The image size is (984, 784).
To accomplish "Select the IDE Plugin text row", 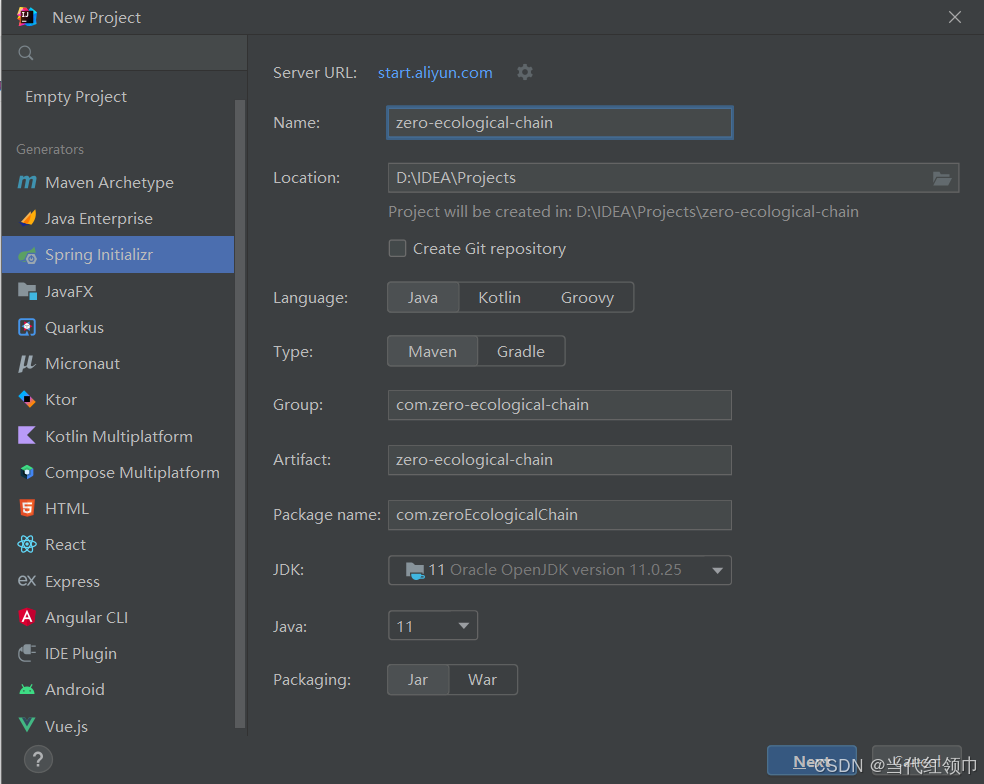I will (x=118, y=653).
